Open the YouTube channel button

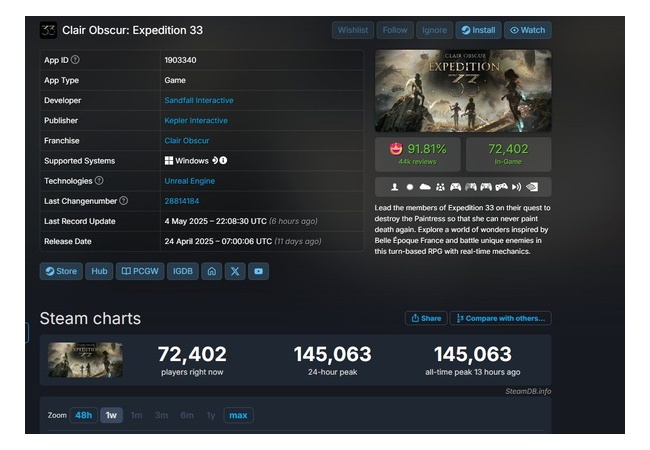coord(258,271)
